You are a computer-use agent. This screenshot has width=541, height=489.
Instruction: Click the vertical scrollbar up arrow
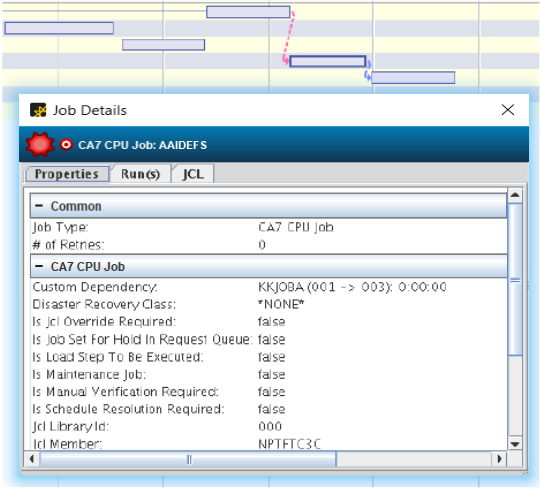coord(515,195)
